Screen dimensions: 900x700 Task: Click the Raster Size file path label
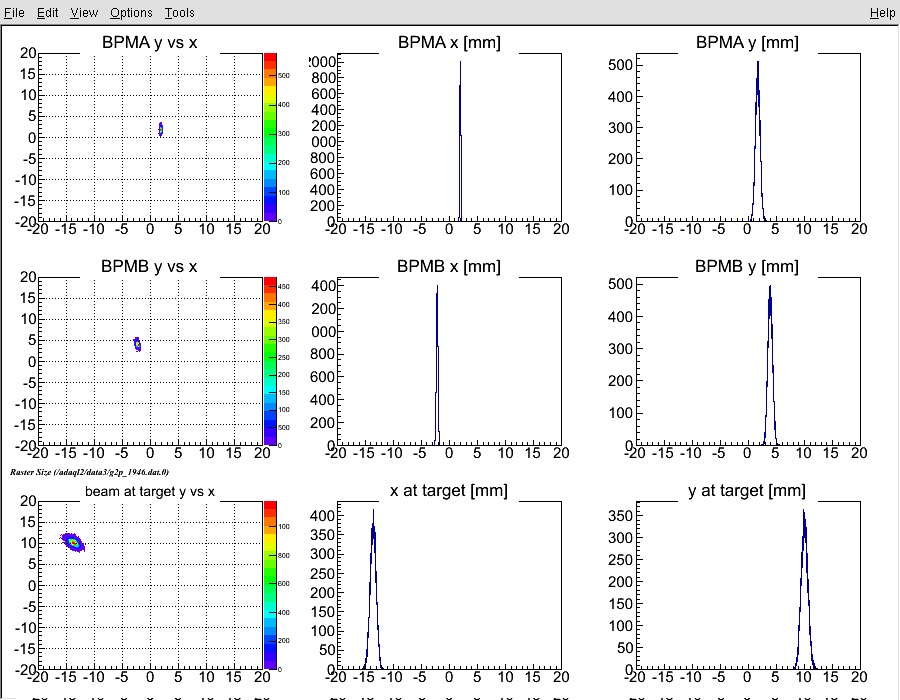[x=89, y=472]
